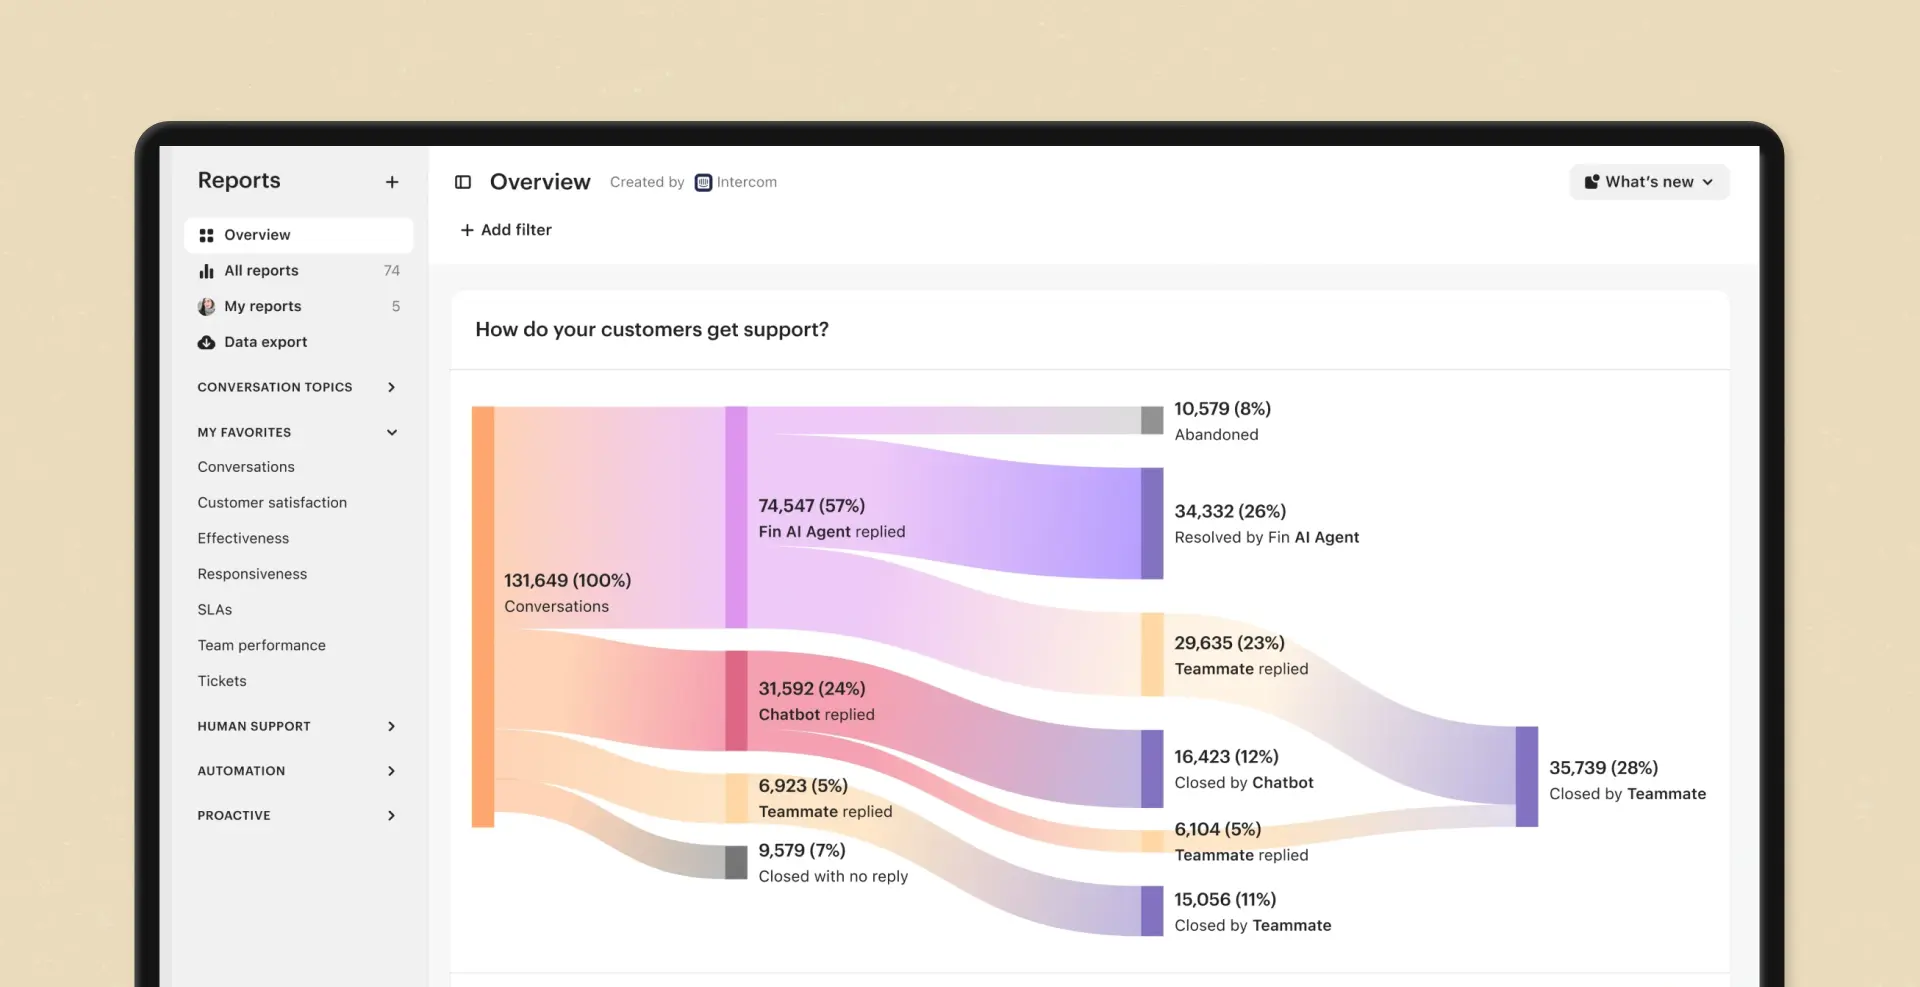Click the Data export cloud icon
1920x987 pixels.
point(206,342)
